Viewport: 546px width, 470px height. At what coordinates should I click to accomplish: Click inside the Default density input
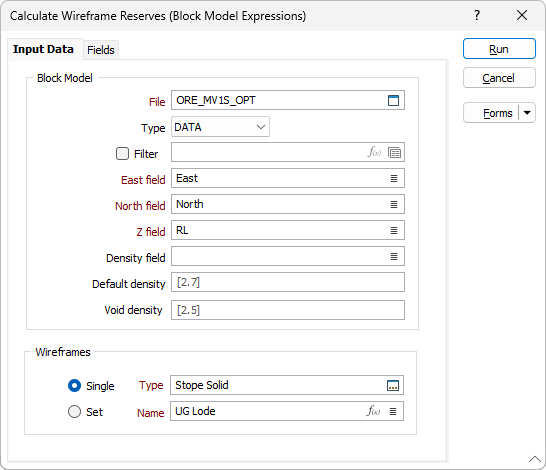pos(288,282)
